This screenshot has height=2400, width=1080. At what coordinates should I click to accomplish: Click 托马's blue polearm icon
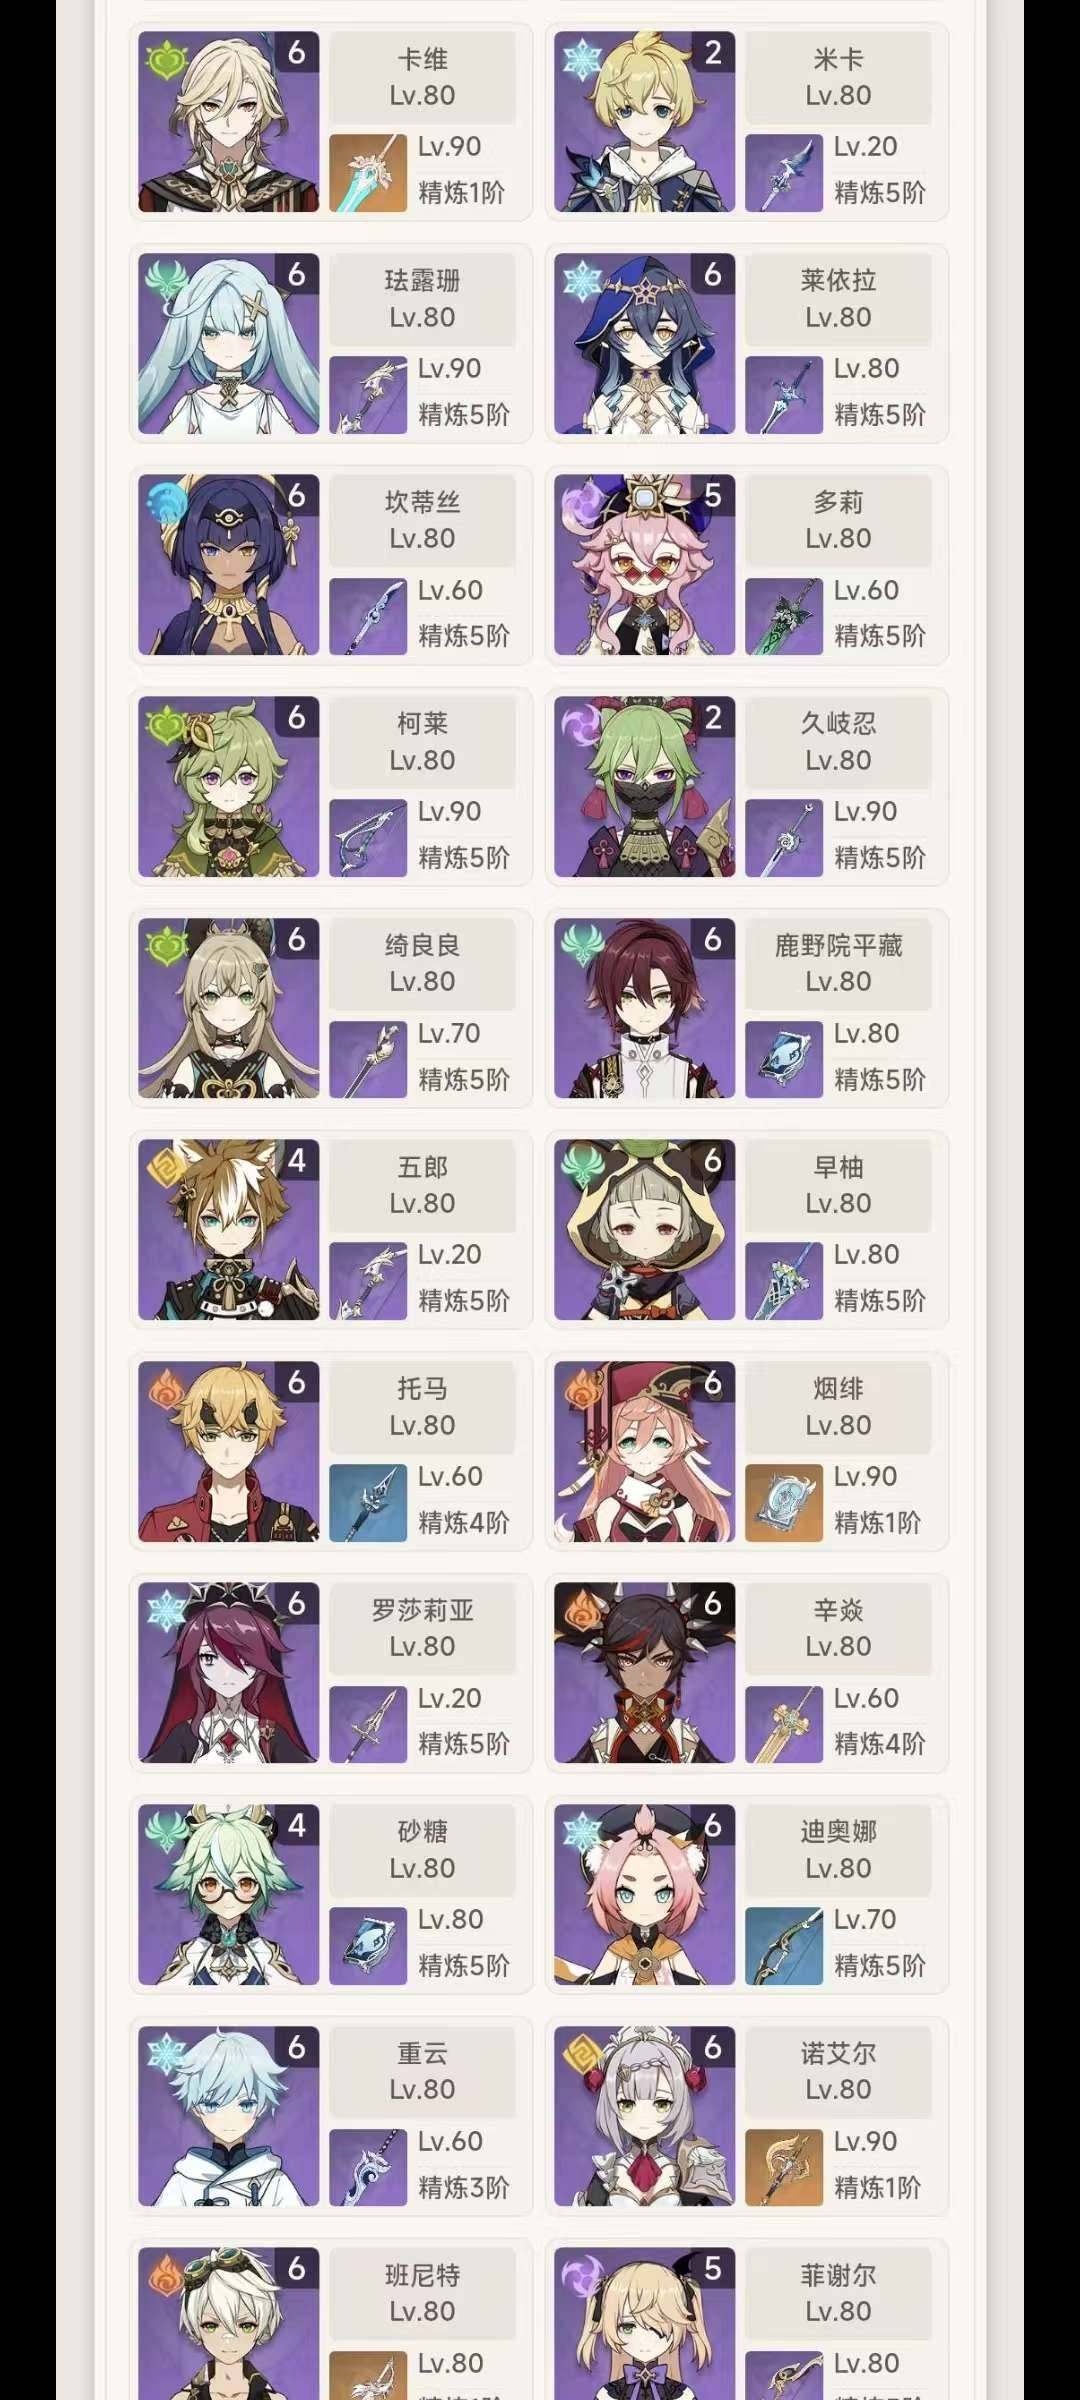point(368,1503)
